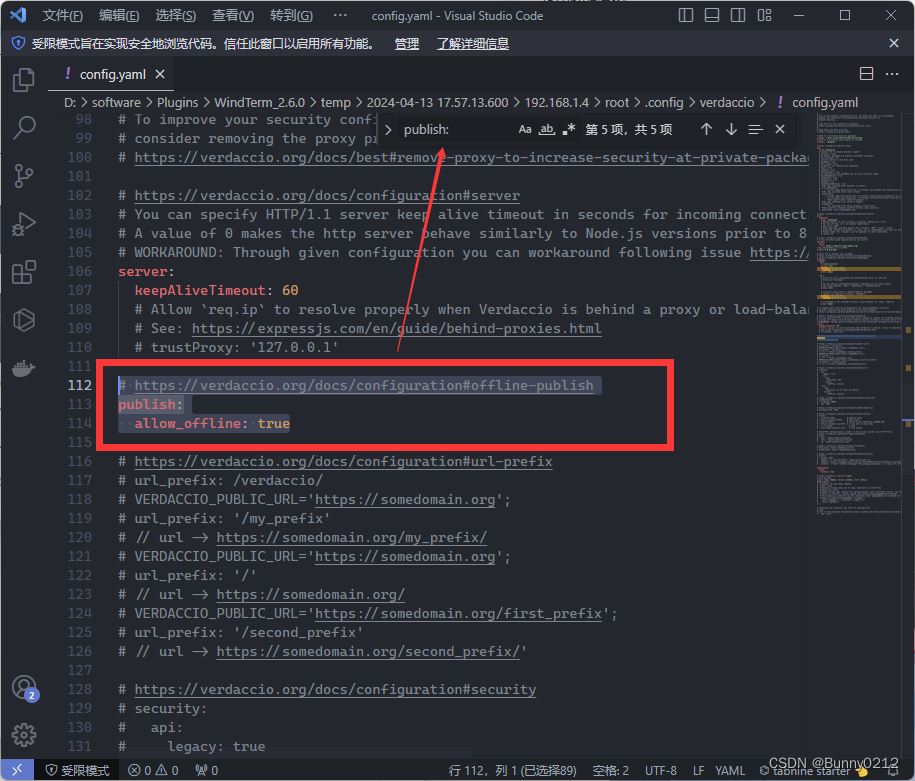Open the Extensions view
Screen dimensions: 915x781
(x=24, y=272)
